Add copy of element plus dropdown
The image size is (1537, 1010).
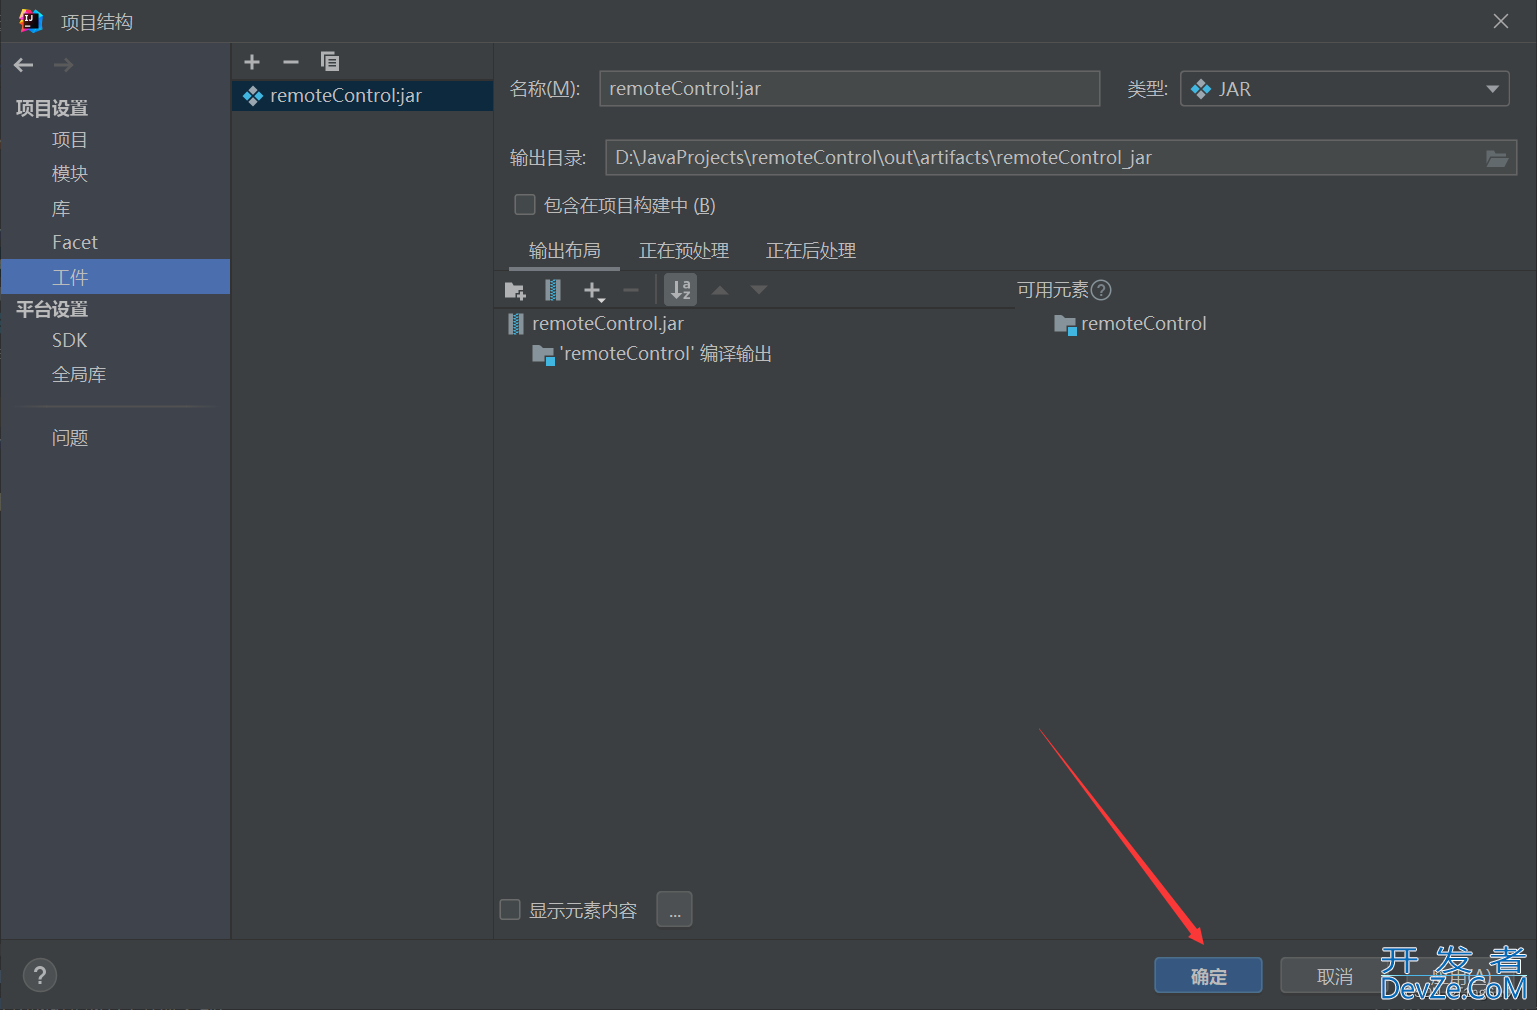pos(594,291)
